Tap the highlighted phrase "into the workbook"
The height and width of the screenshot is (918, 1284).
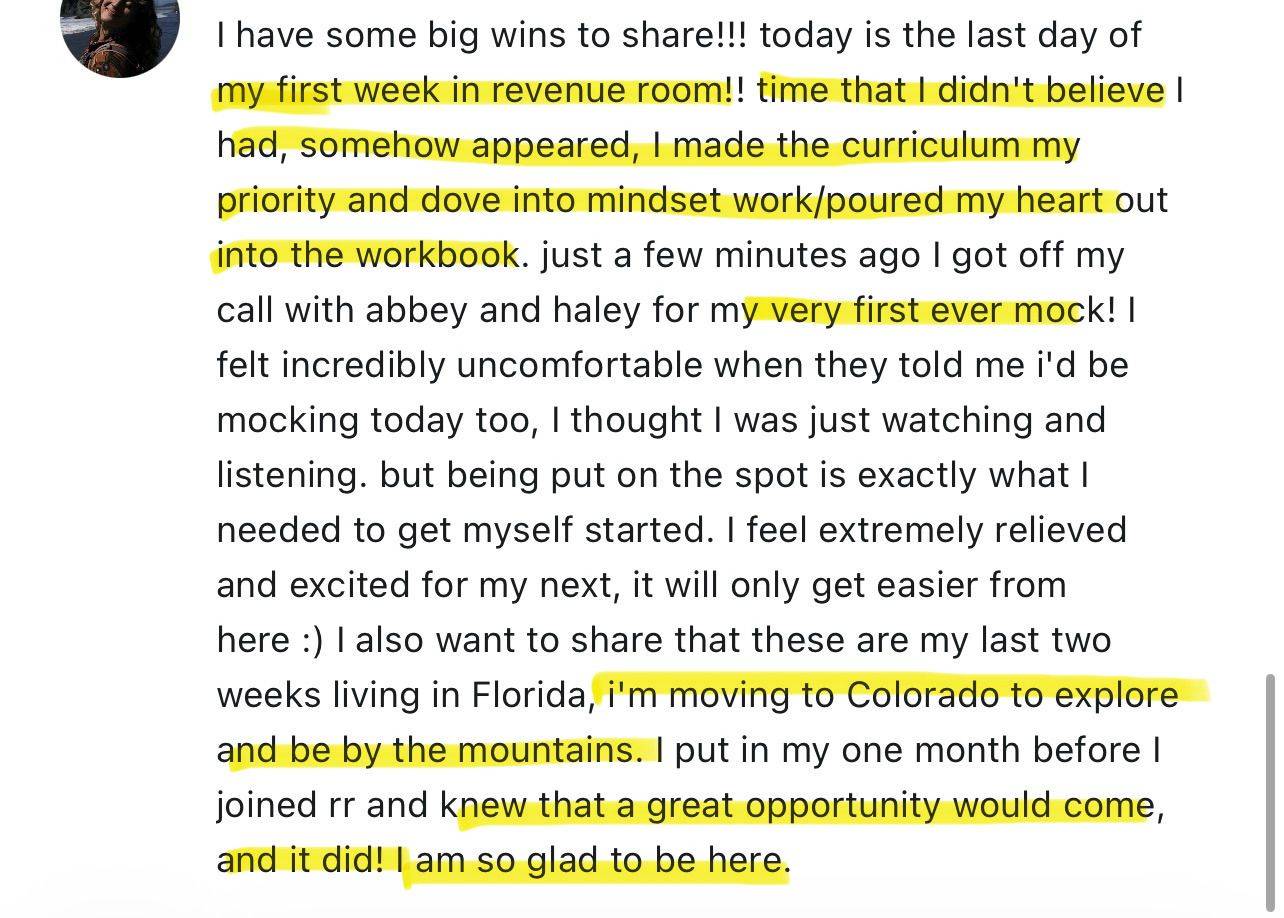(x=368, y=256)
